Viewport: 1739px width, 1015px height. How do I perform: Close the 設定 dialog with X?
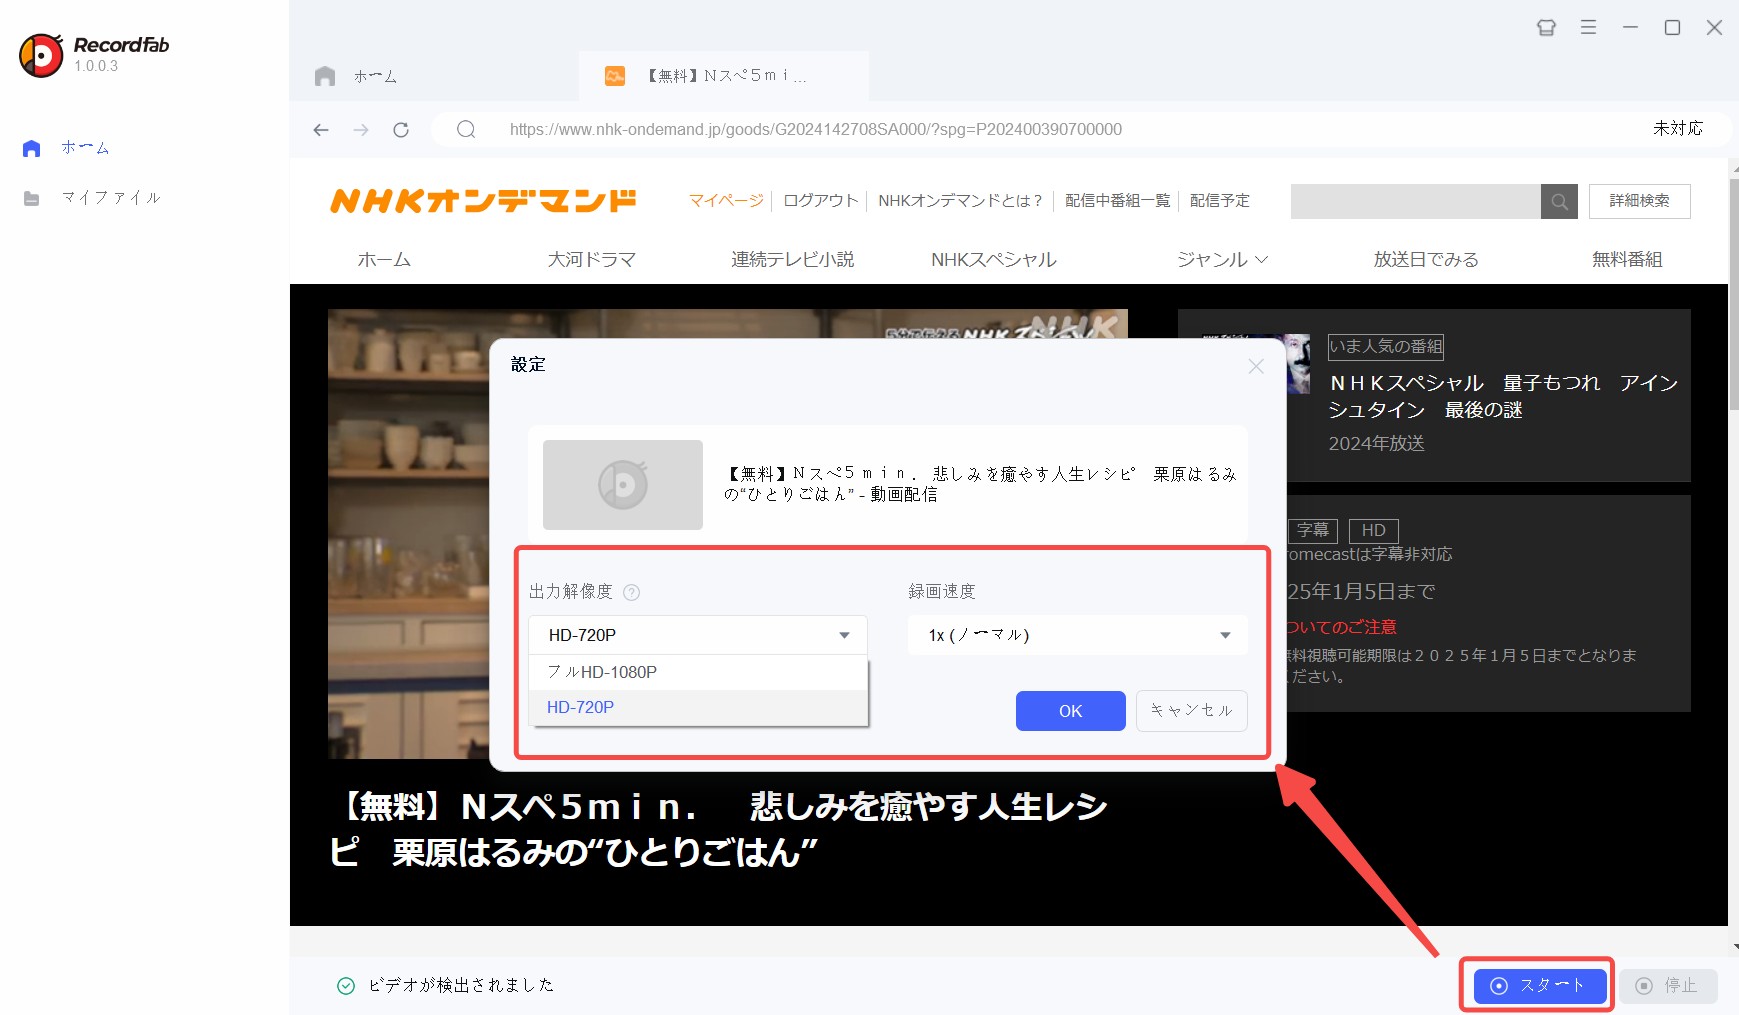coord(1256,367)
